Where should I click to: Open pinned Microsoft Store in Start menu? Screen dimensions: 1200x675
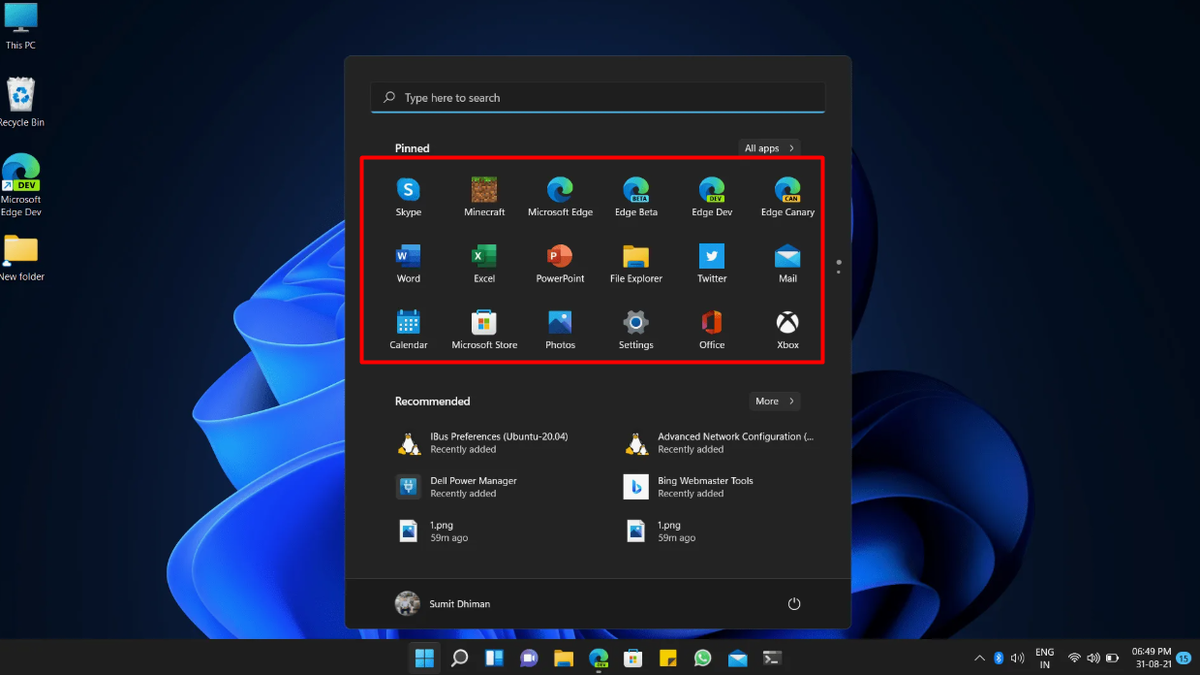click(484, 329)
